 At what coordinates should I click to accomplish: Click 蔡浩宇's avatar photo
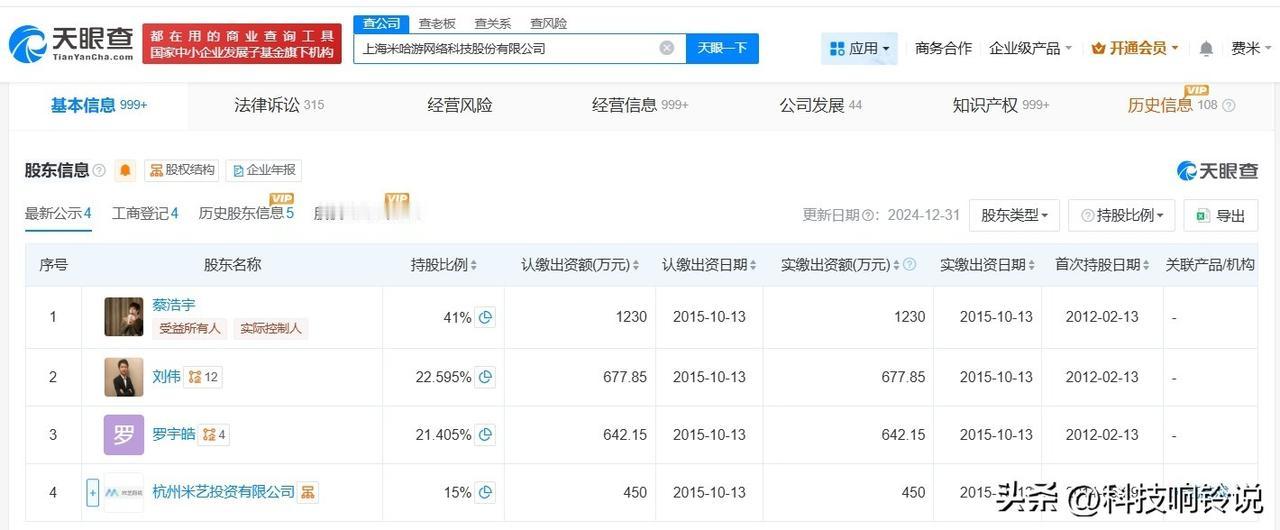[x=124, y=317]
